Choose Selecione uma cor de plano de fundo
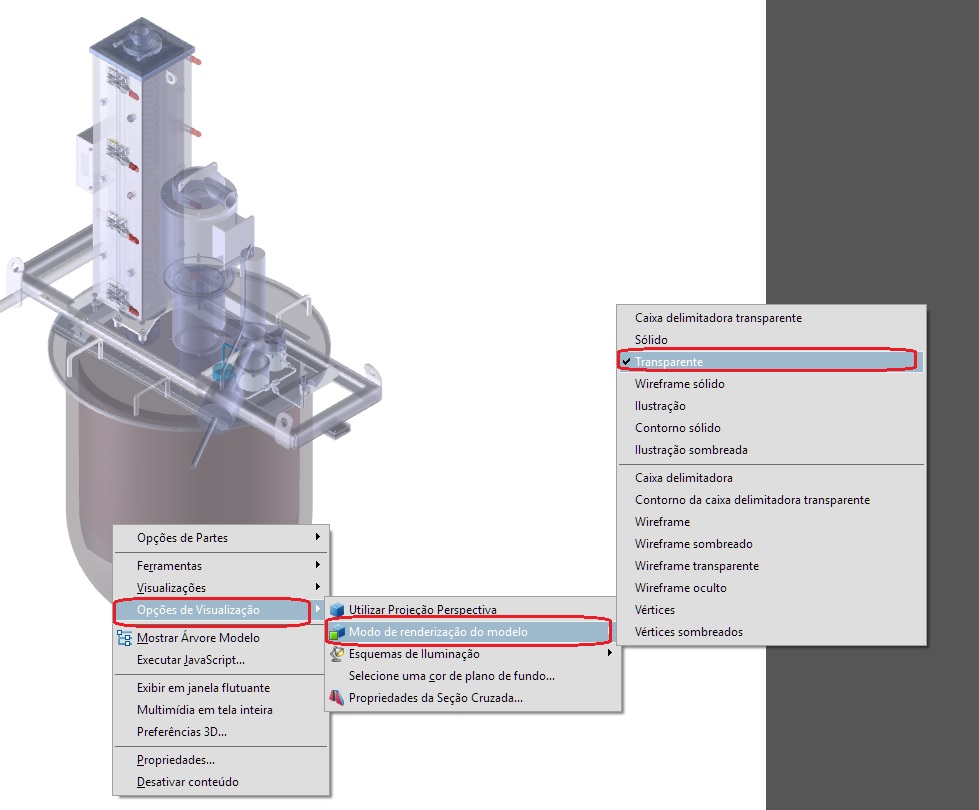Image resolution: width=979 pixels, height=810 pixels. pyautogui.click(x=473, y=676)
